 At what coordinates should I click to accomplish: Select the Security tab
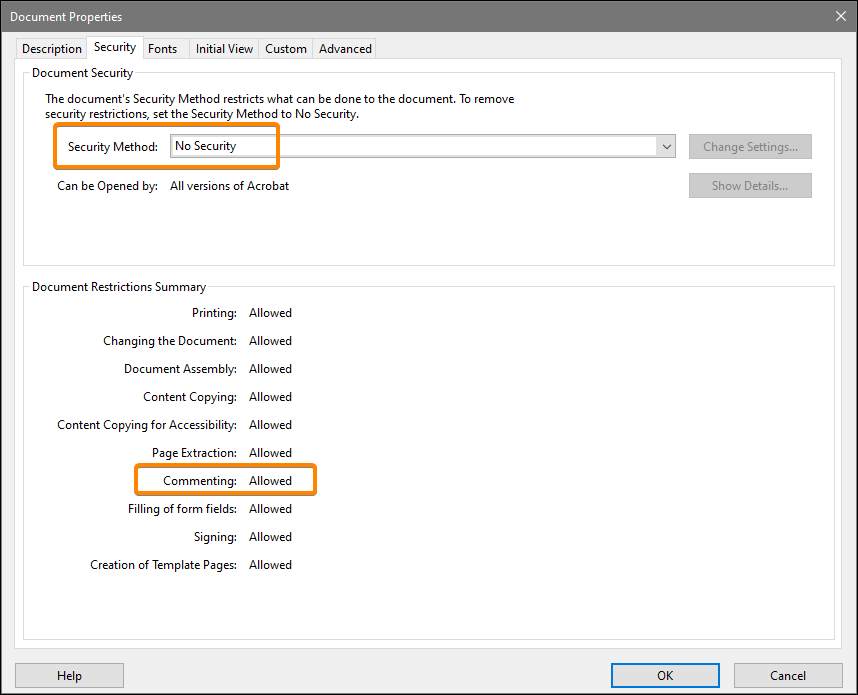[x=114, y=46]
